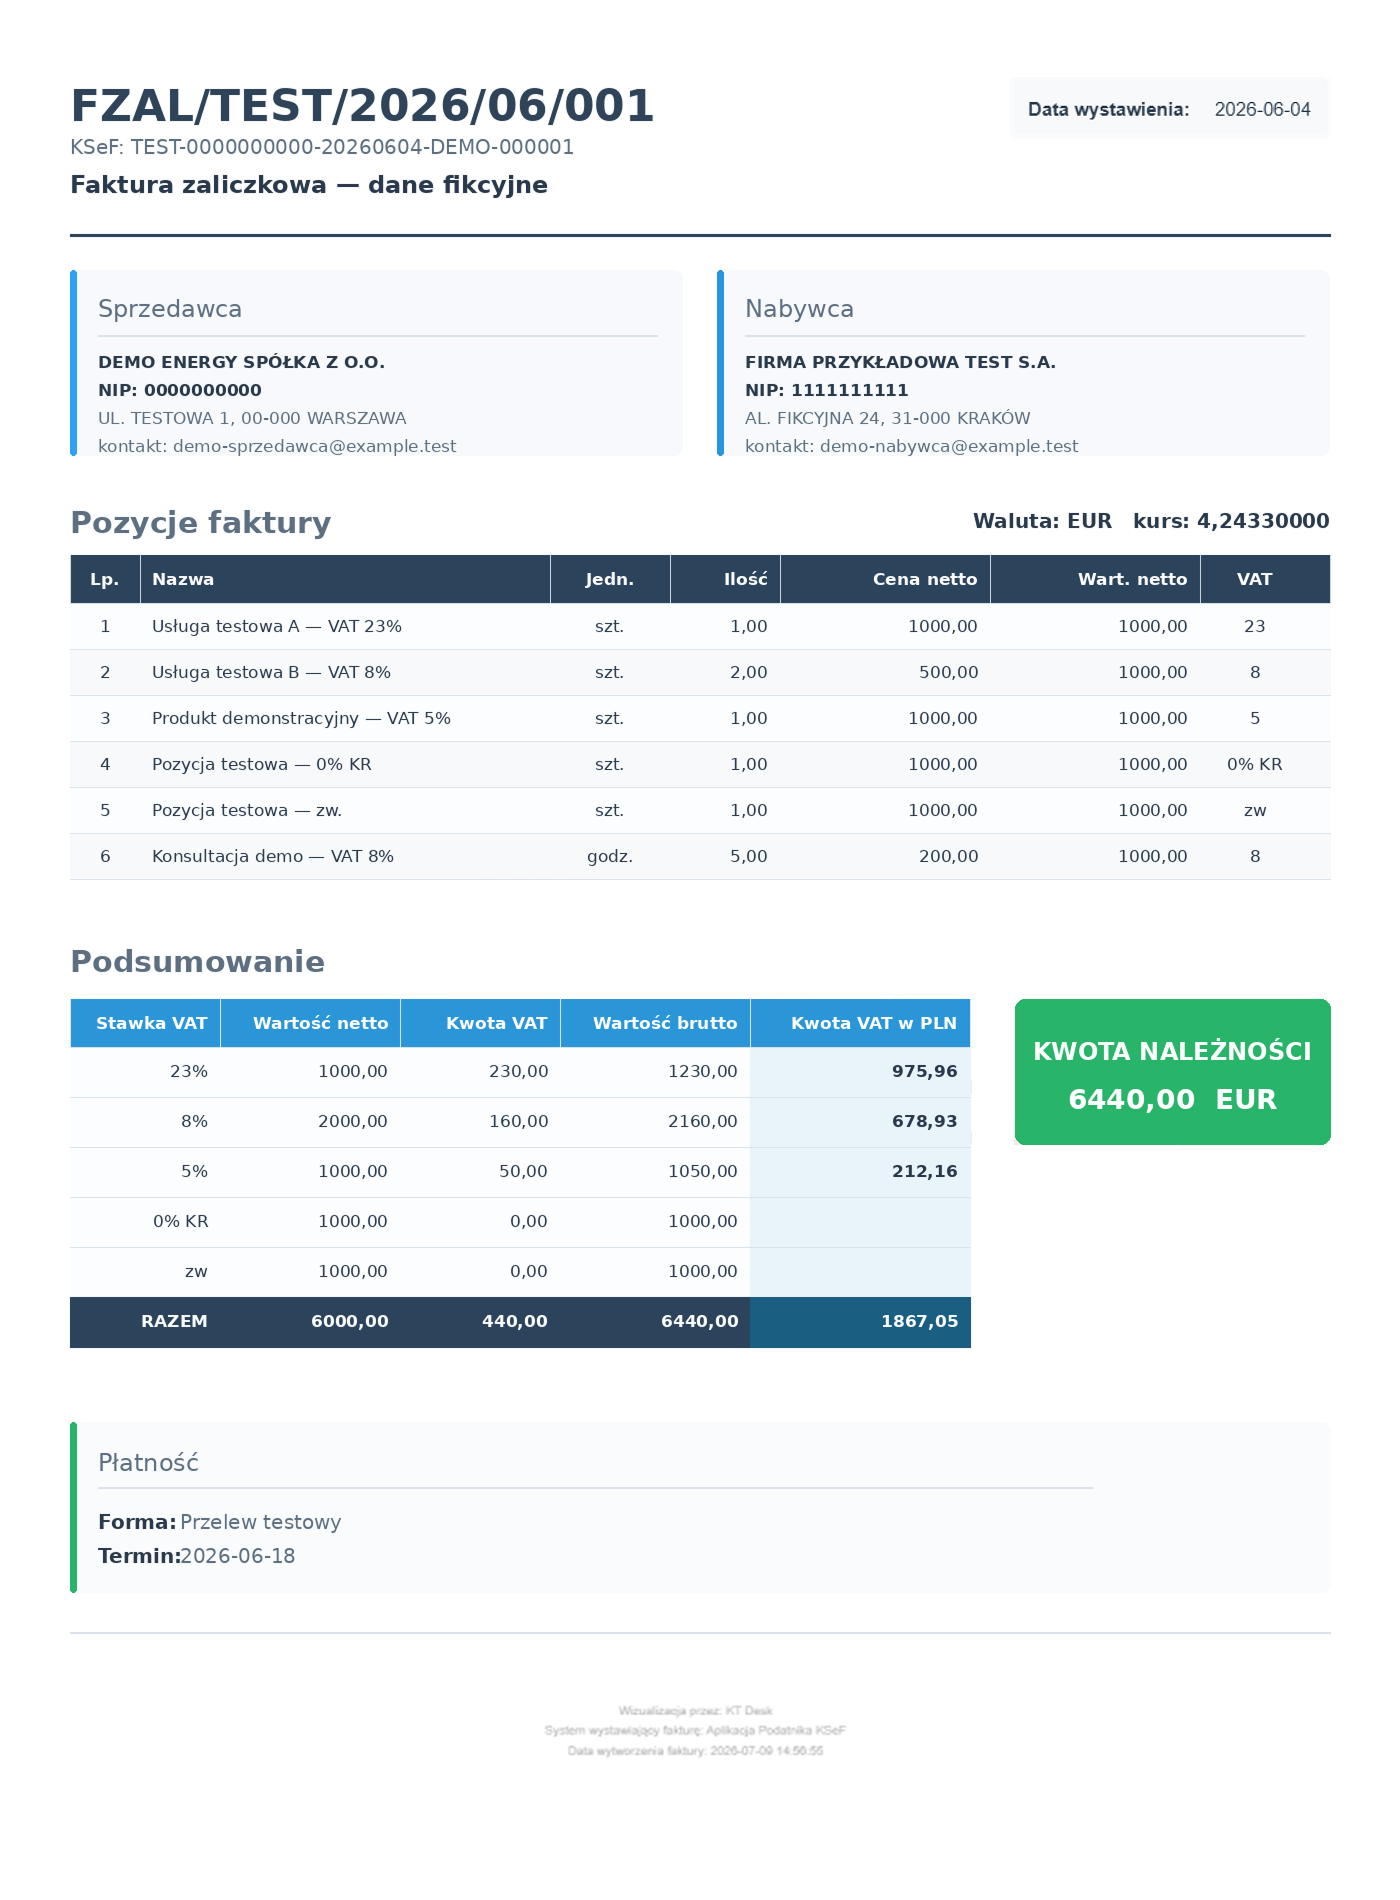Click the green Kwota należności box

point(1173,1072)
